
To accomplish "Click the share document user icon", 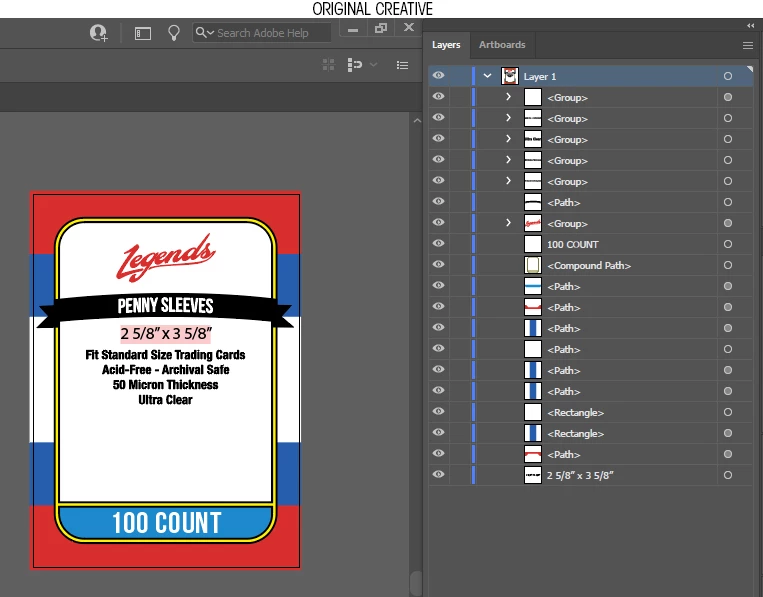I will click(99, 33).
